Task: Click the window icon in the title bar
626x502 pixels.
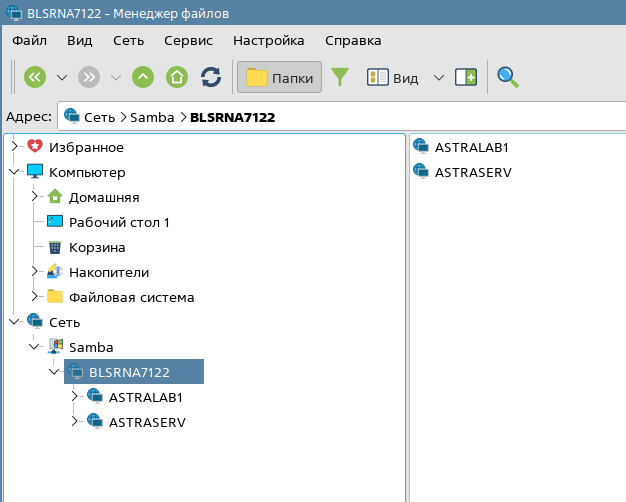Action: click(14, 13)
